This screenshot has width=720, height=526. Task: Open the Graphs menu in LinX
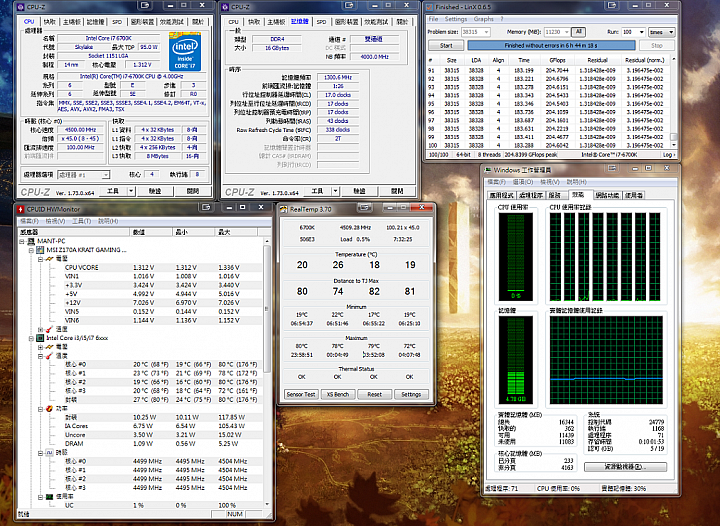pos(484,19)
